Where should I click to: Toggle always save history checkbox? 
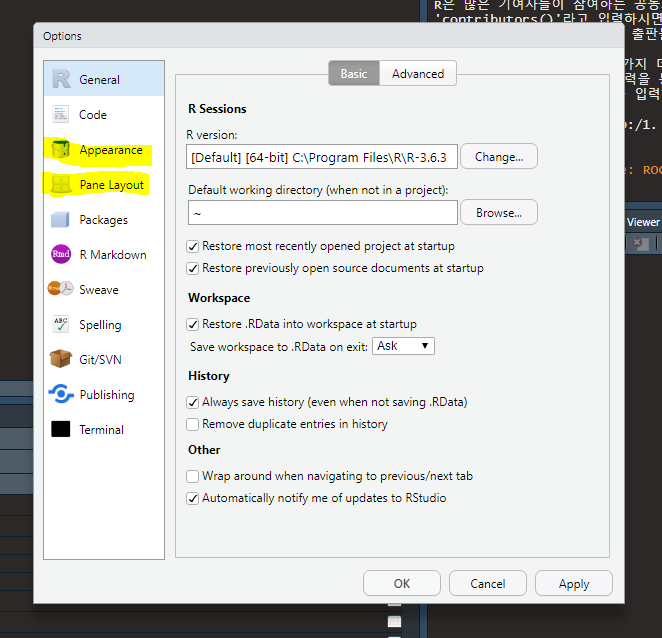click(x=193, y=402)
